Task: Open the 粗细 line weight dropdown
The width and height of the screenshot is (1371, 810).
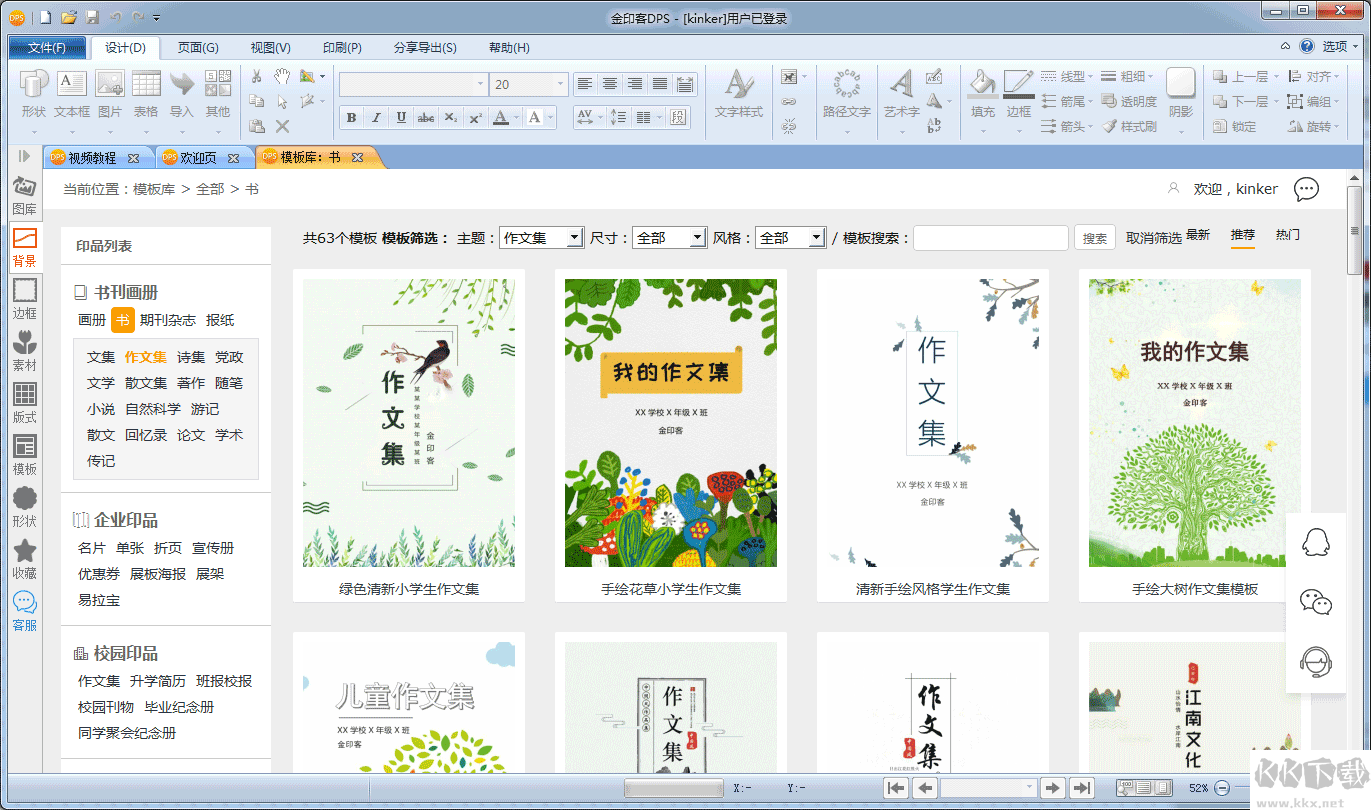Action: pyautogui.click(x=1127, y=76)
